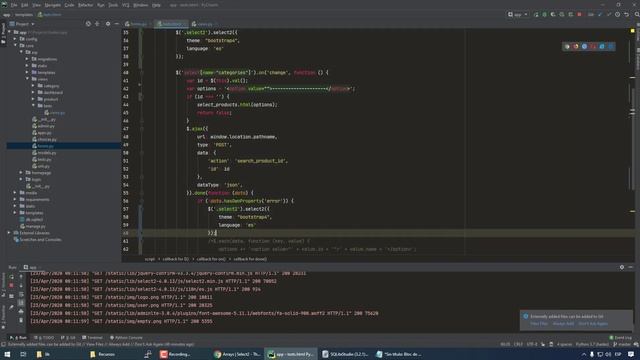This screenshot has height=360, width=640.
Task: Collapse the core folder
Action: (16, 46)
